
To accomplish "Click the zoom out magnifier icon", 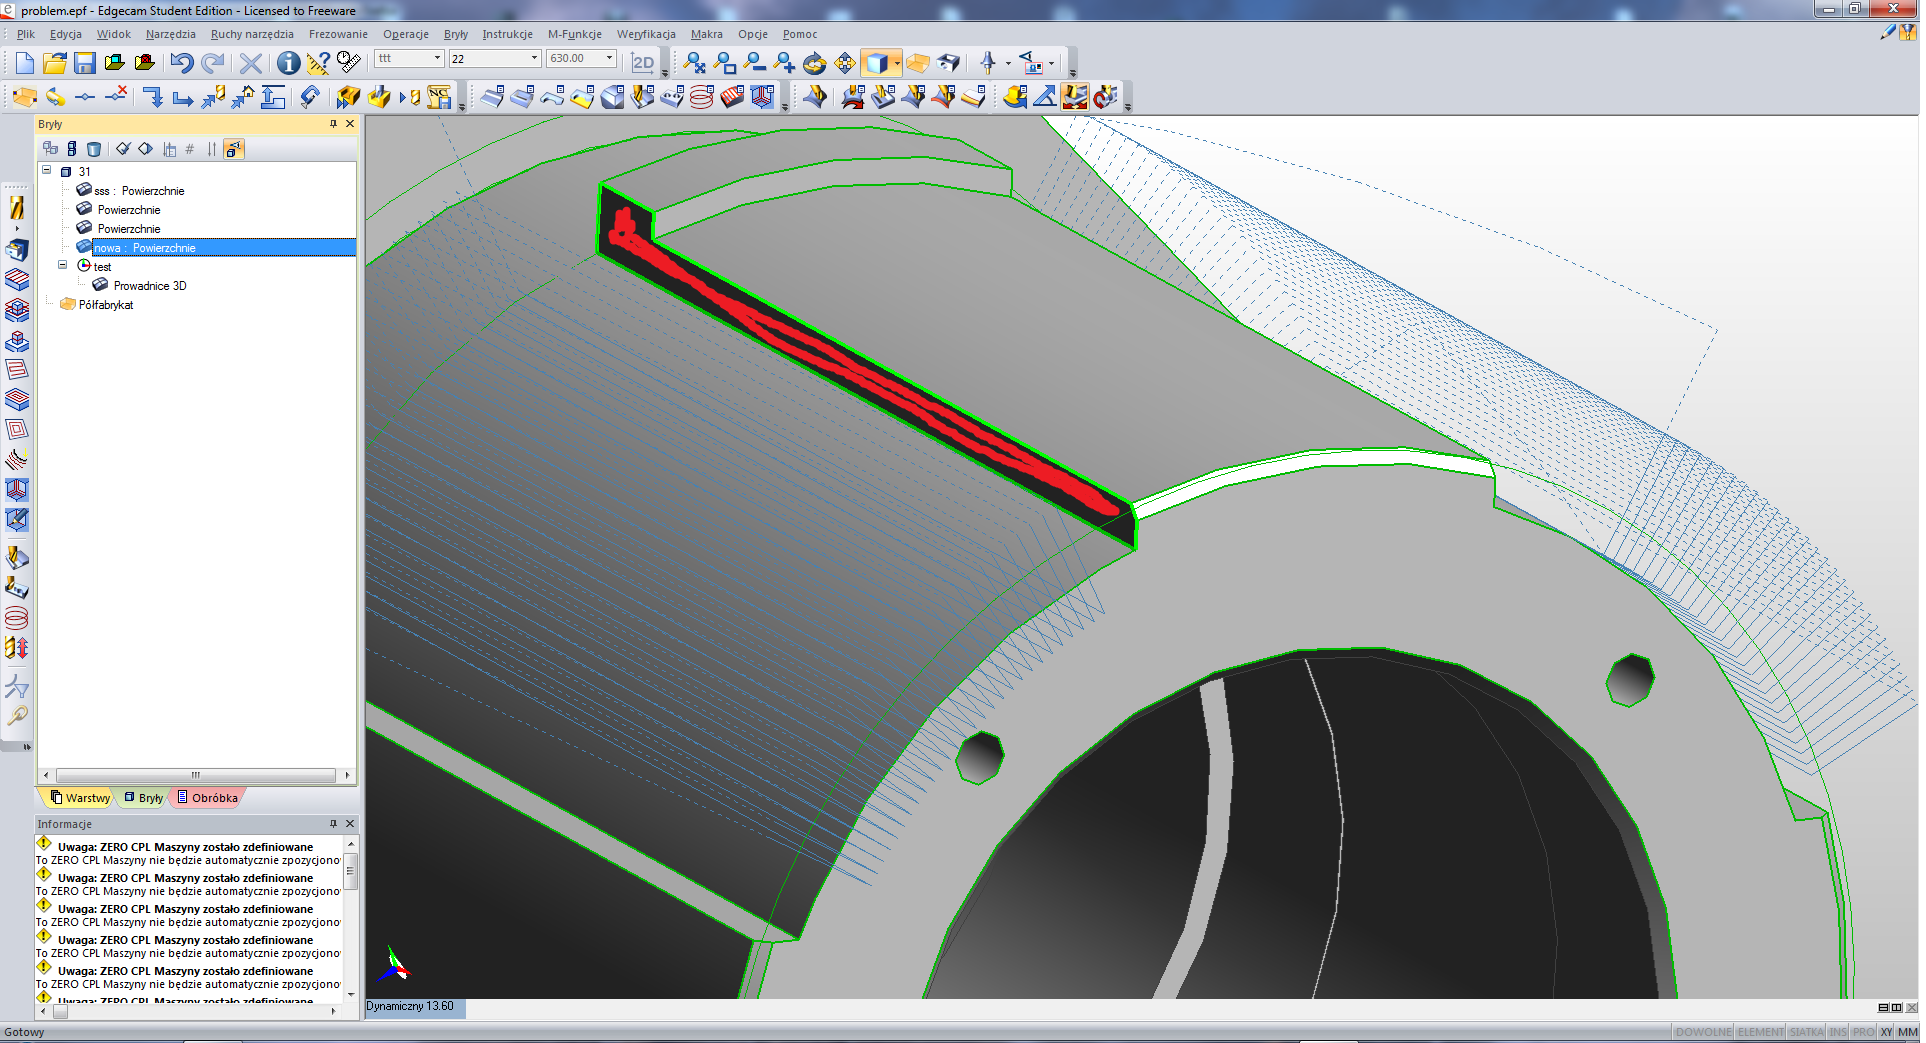I will [755, 63].
